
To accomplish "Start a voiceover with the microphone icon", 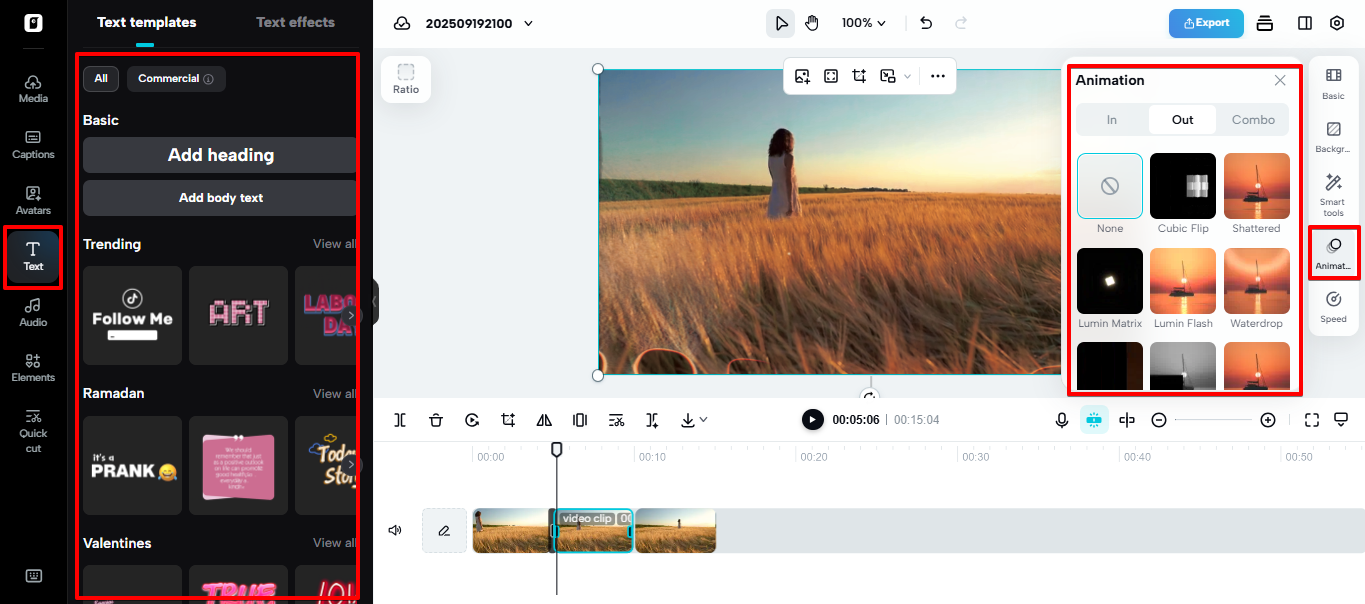I will click(1061, 419).
